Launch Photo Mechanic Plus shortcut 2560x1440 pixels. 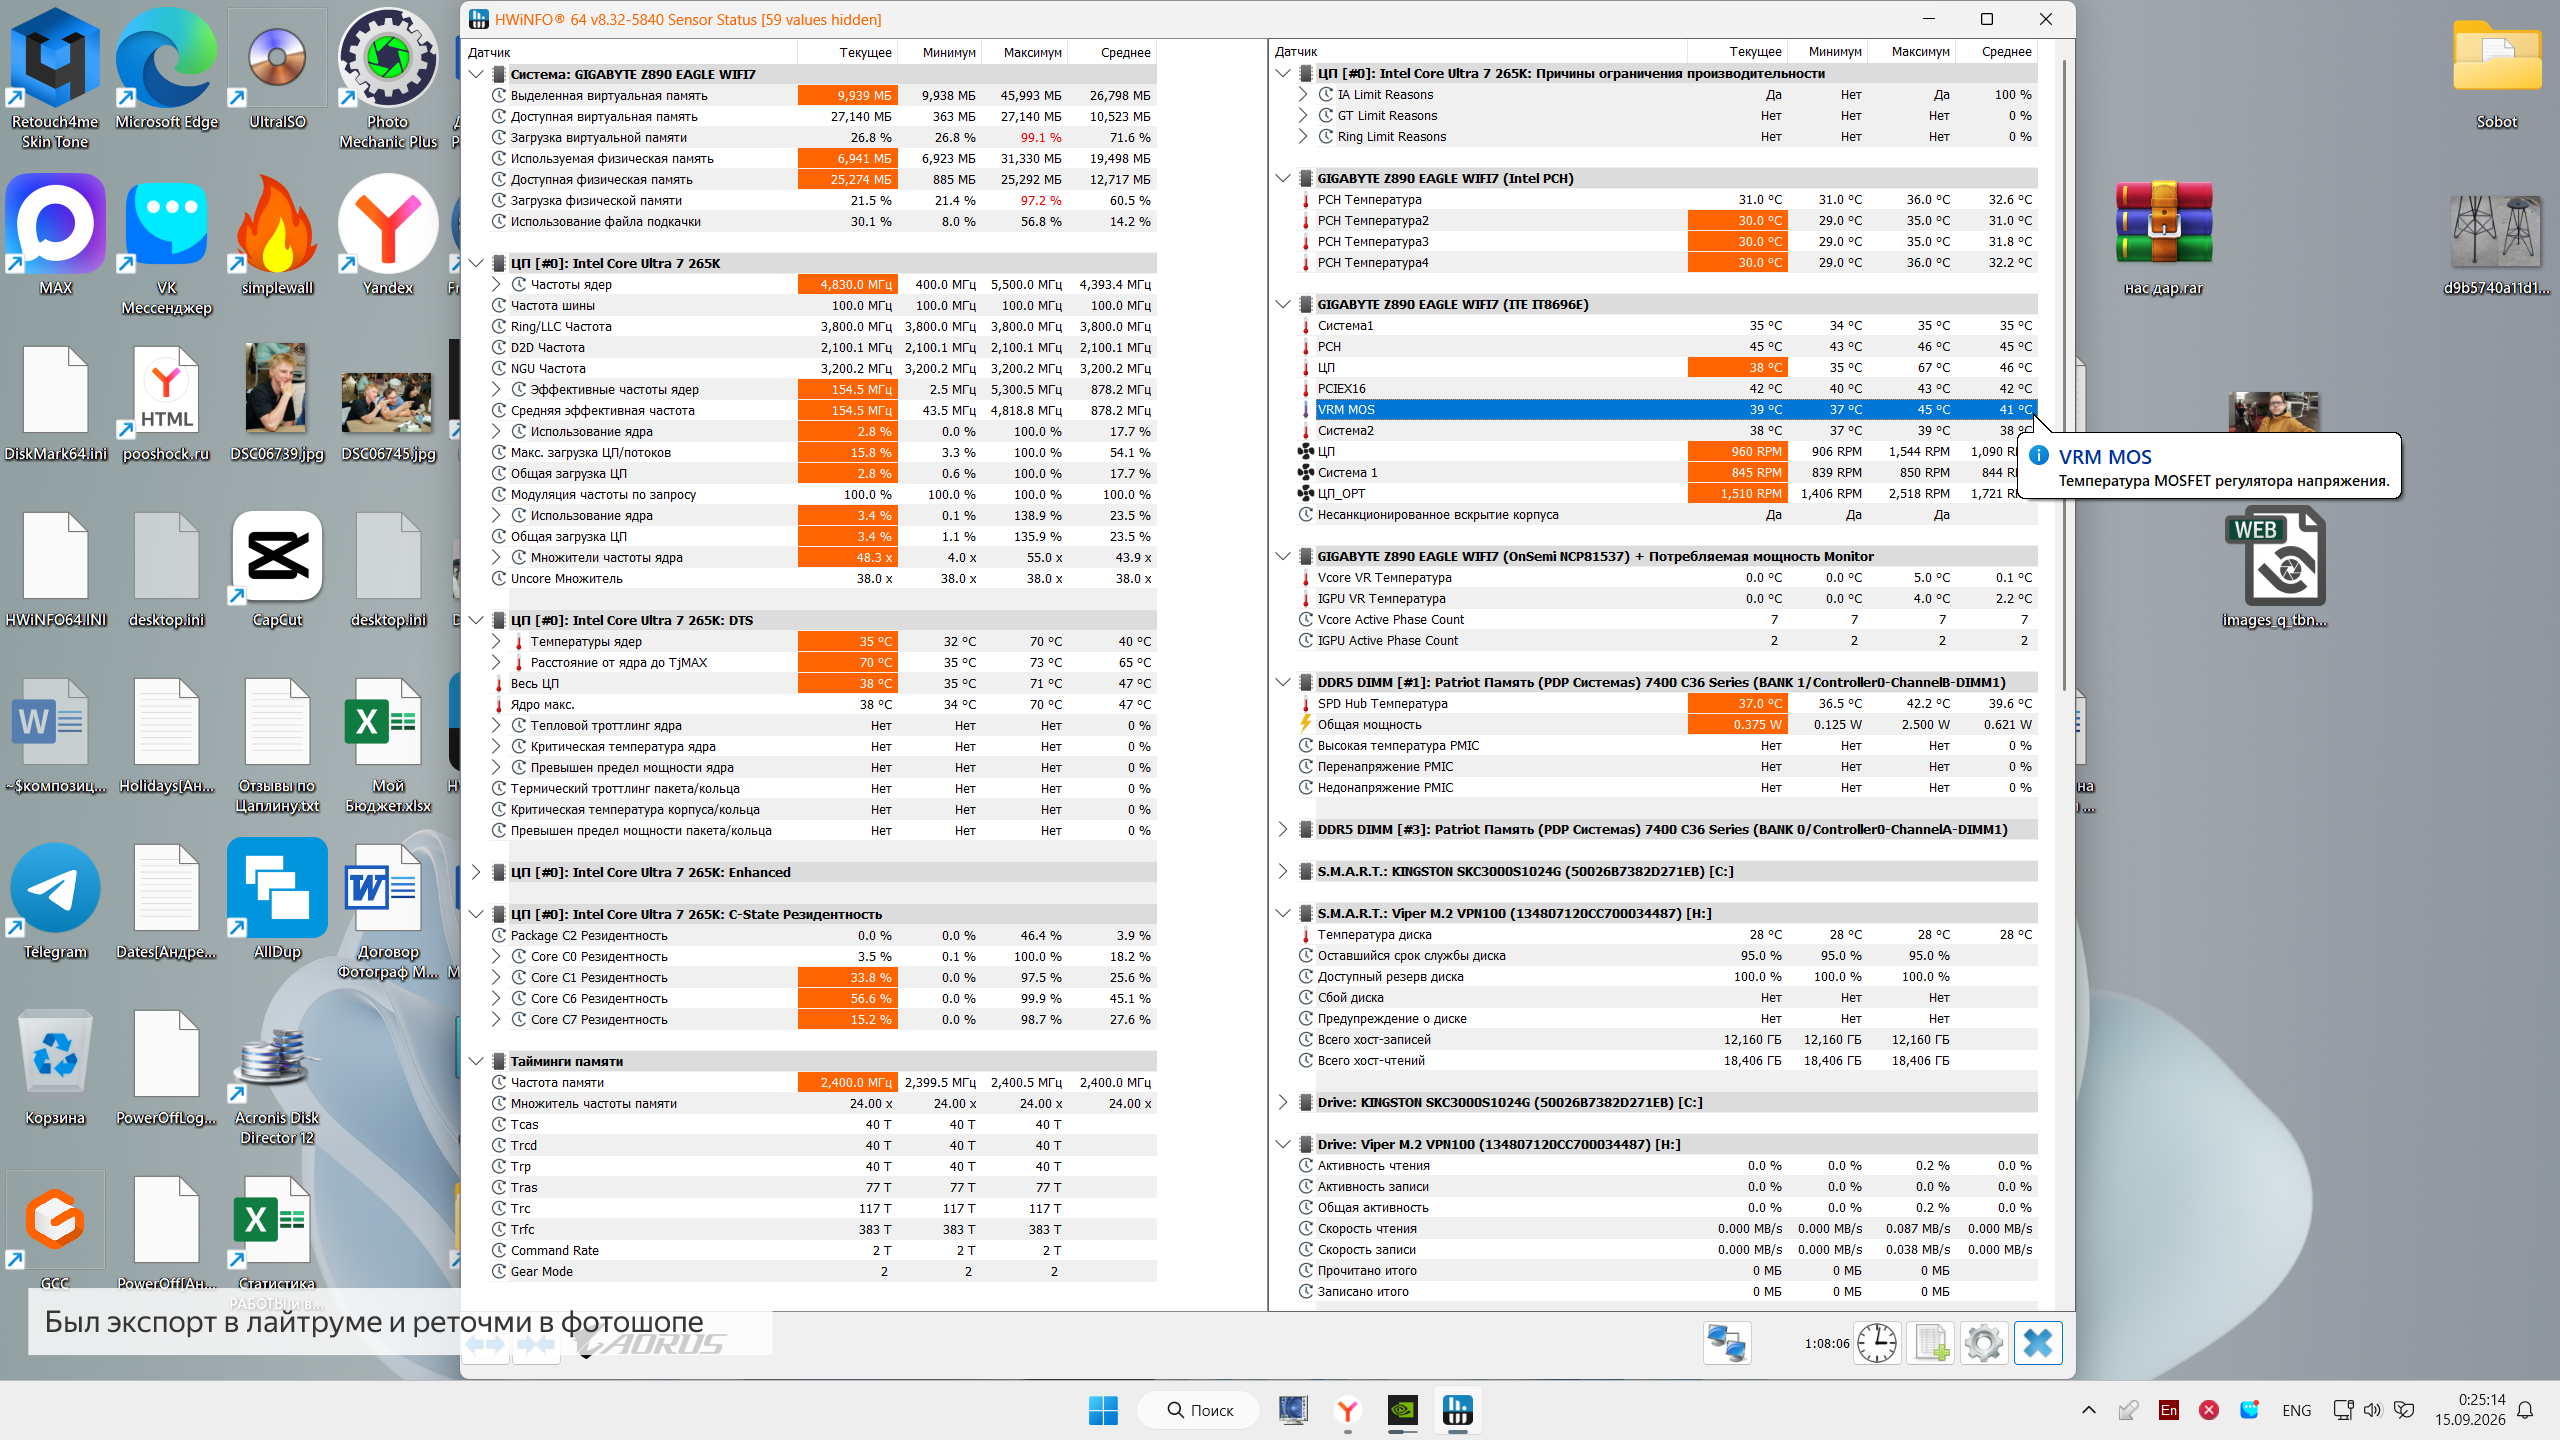pos(388,78)
